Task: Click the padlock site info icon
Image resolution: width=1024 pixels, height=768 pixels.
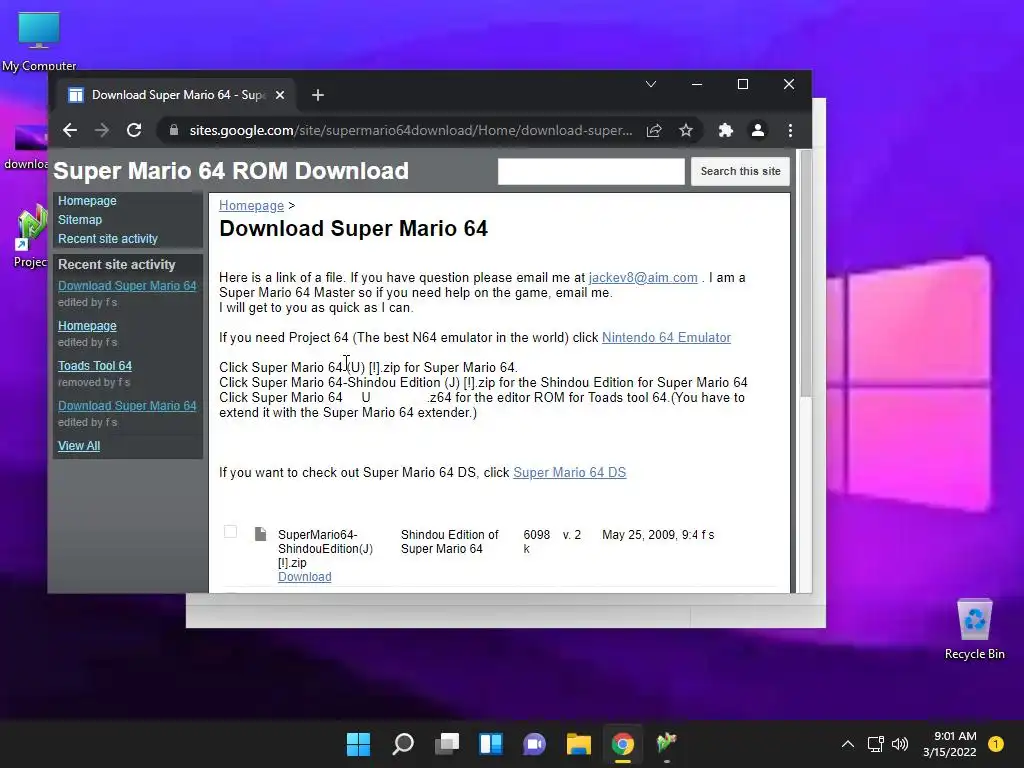Action: (173, 130)
